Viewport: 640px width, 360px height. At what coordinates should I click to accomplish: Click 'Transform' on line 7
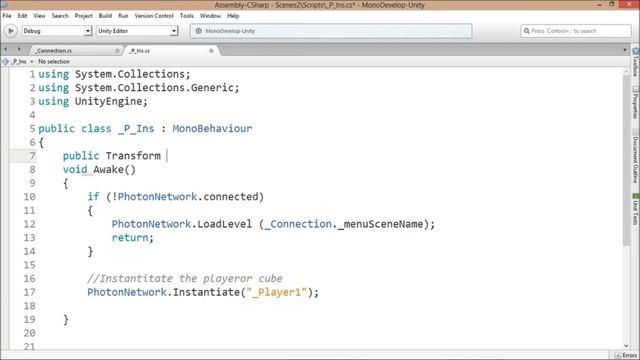[x=133, y=156]
